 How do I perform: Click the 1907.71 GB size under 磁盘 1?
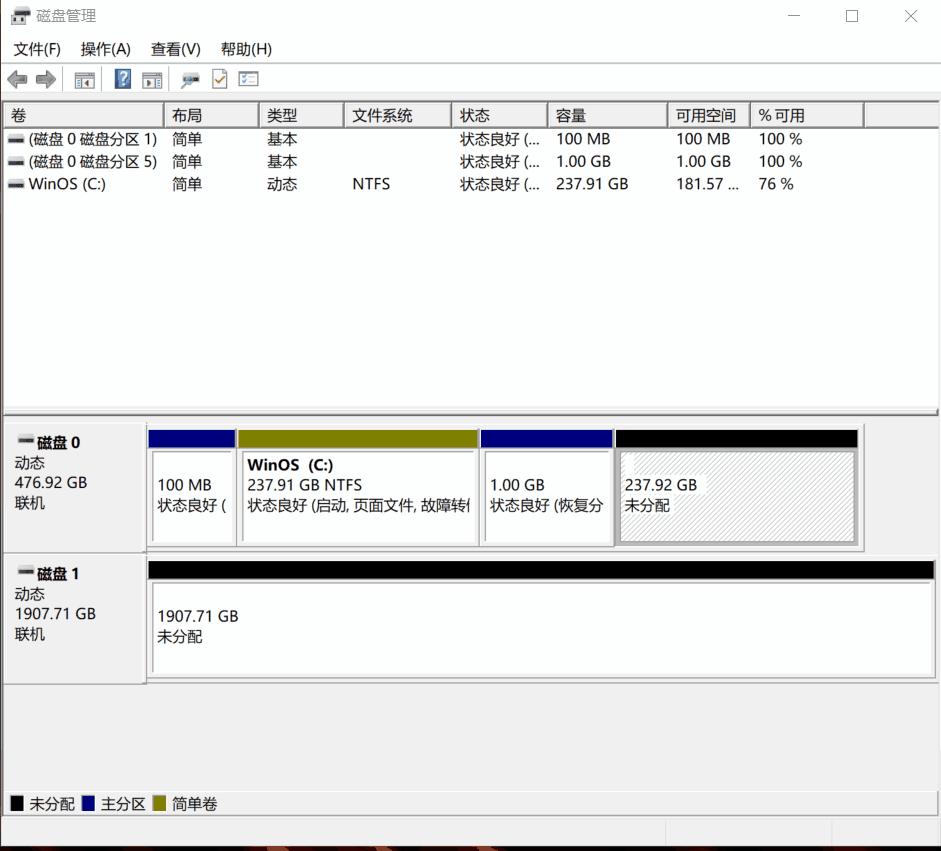tap(55, 613)
